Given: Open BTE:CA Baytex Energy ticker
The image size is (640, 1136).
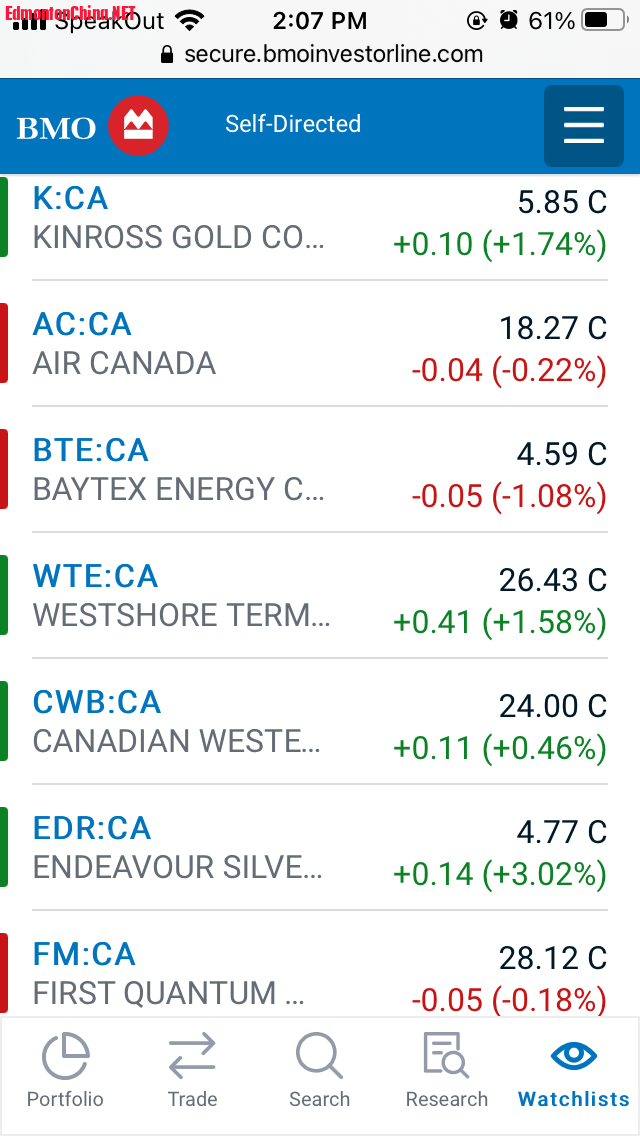Looking at the screenshot, I should [91, 450].
